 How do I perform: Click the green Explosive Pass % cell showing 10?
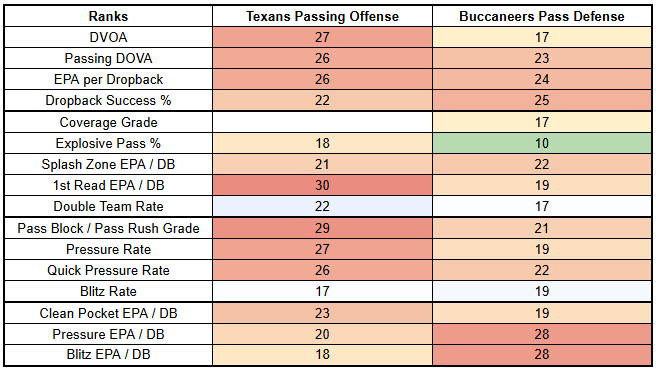542,143
